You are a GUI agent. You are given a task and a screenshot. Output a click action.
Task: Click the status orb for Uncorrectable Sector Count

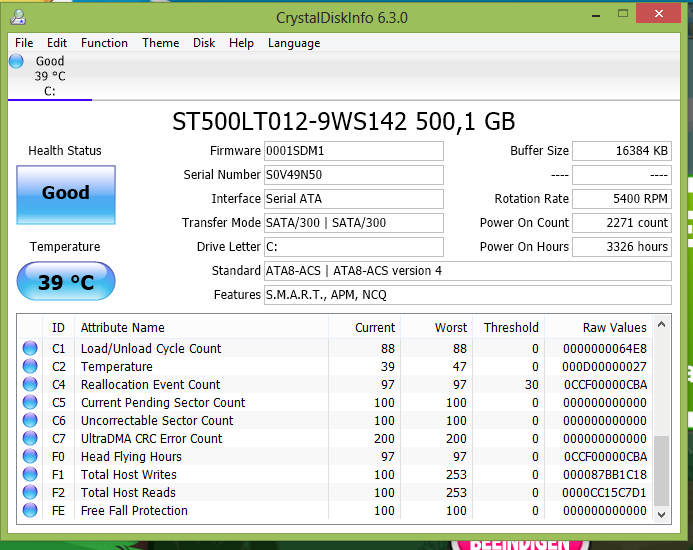pos(30,420)
